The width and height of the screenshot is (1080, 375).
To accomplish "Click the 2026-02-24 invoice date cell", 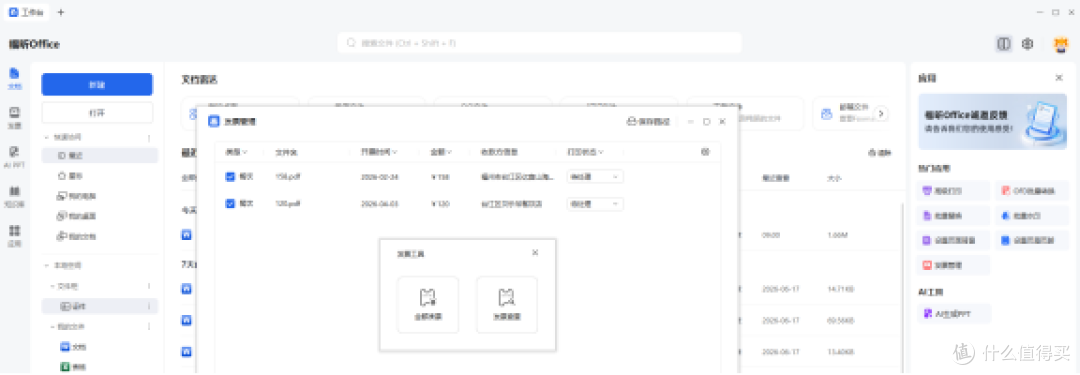I will pos(379,177).
